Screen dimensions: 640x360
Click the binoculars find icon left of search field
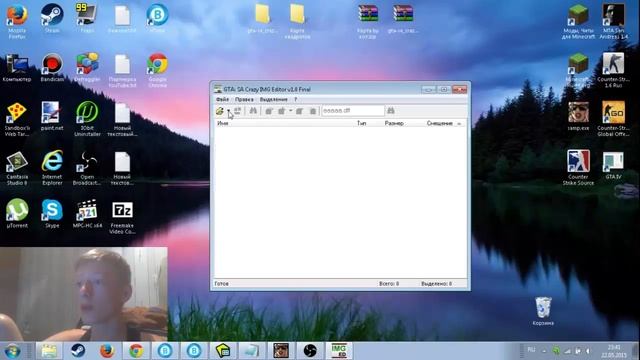click(x=253, y=111)
